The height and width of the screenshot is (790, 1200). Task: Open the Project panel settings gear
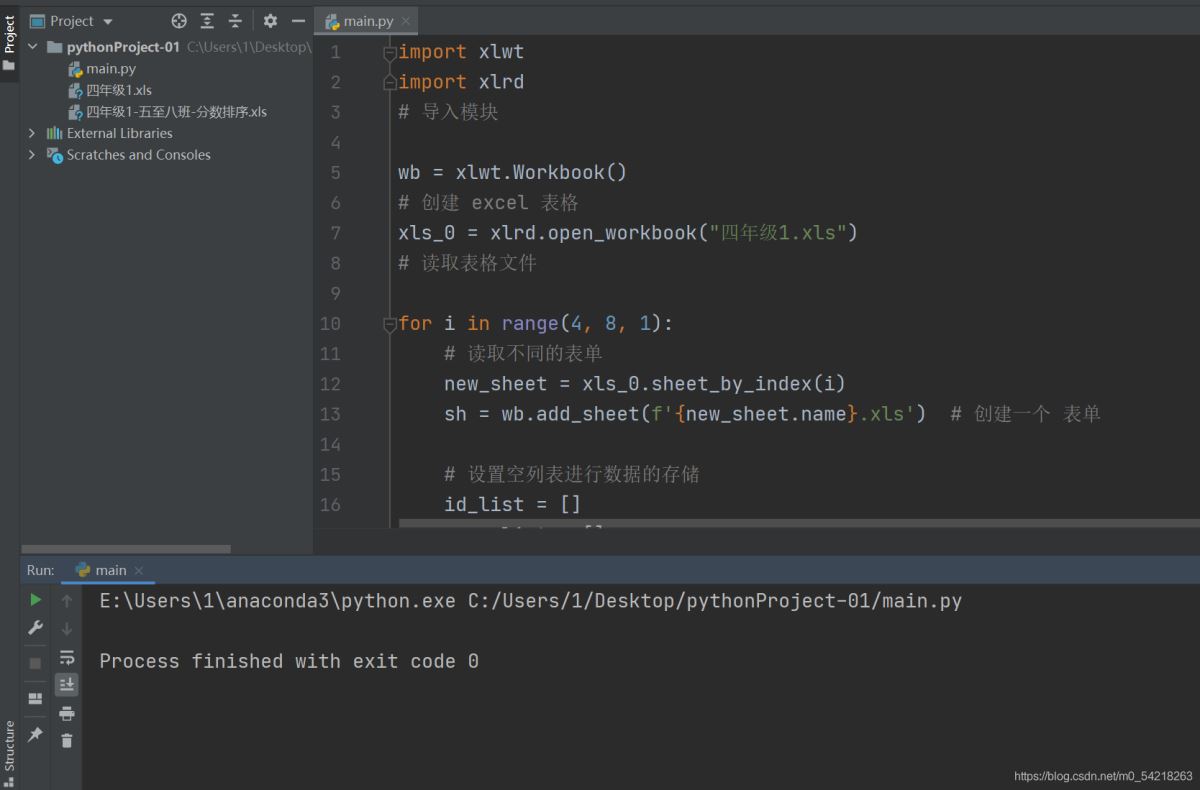(270, 20)
